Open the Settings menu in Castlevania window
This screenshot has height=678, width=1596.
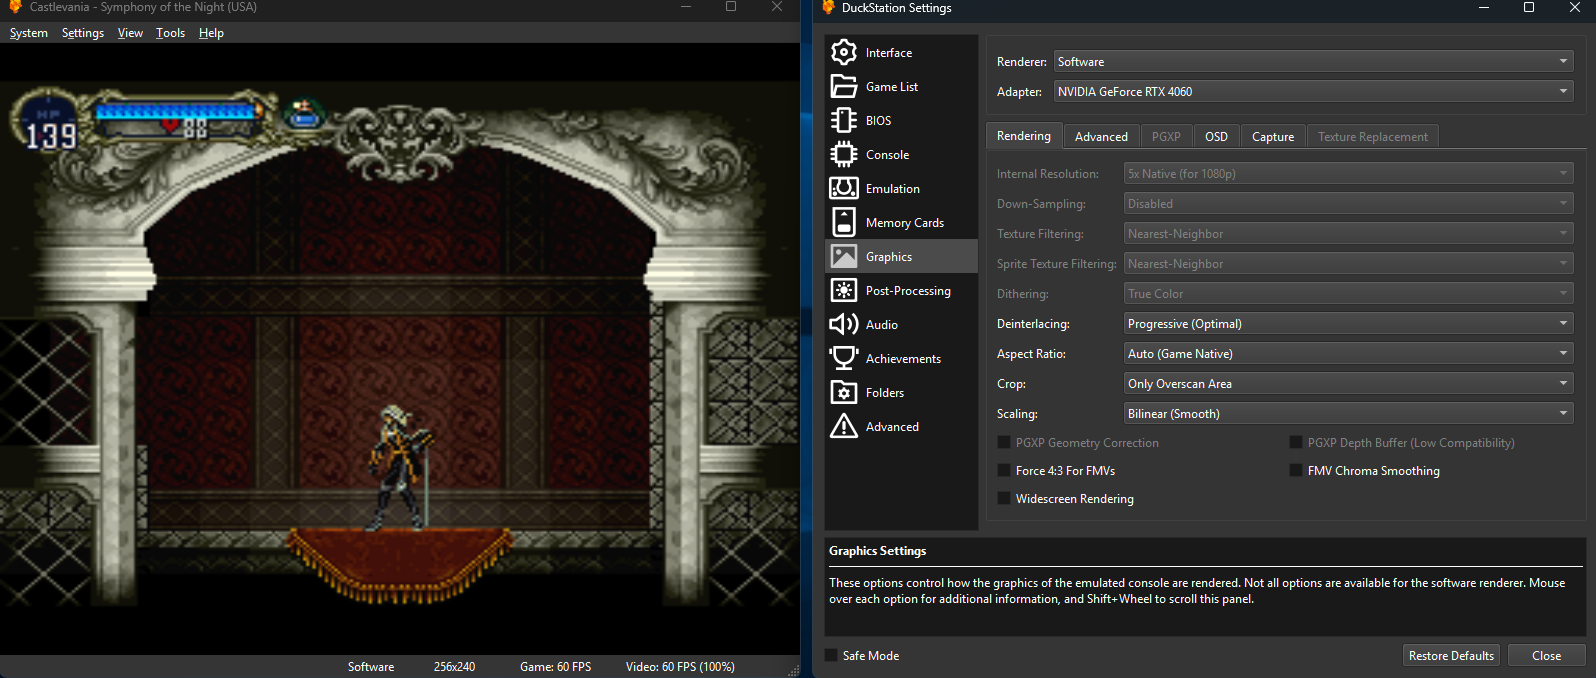(x=83, y=33)
